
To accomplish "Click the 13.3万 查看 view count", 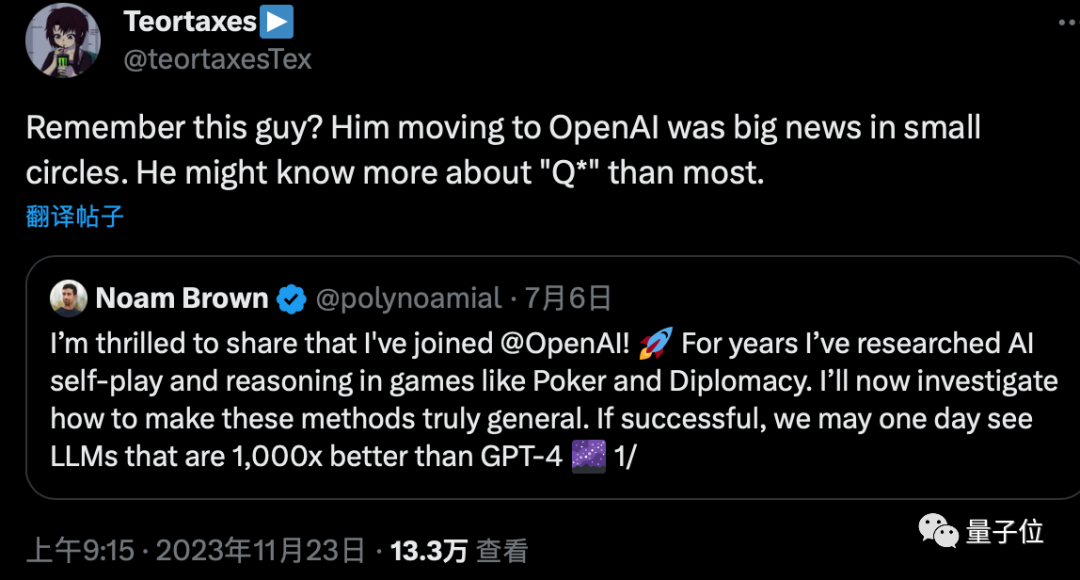I will pyautogui.click(x=459, y=550).
